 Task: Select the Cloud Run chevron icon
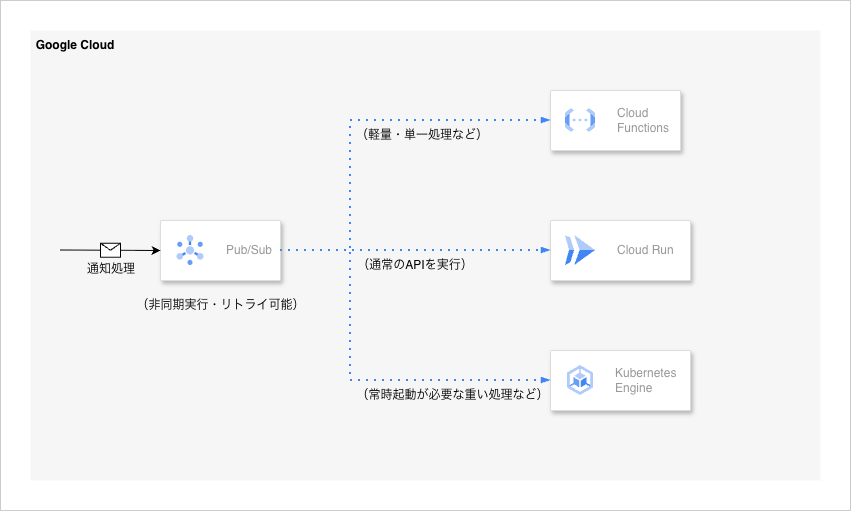pos(579,250)
